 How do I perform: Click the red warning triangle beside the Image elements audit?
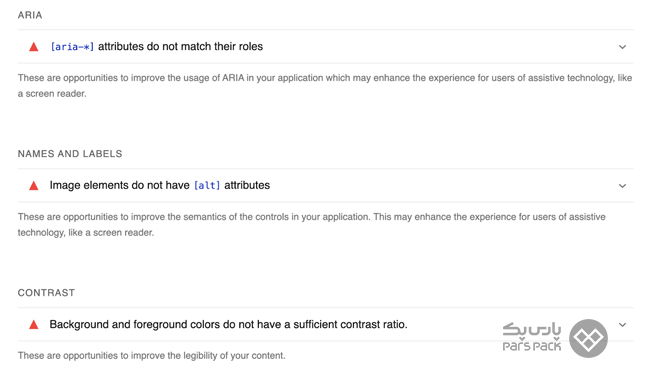[x=34, y=186]
